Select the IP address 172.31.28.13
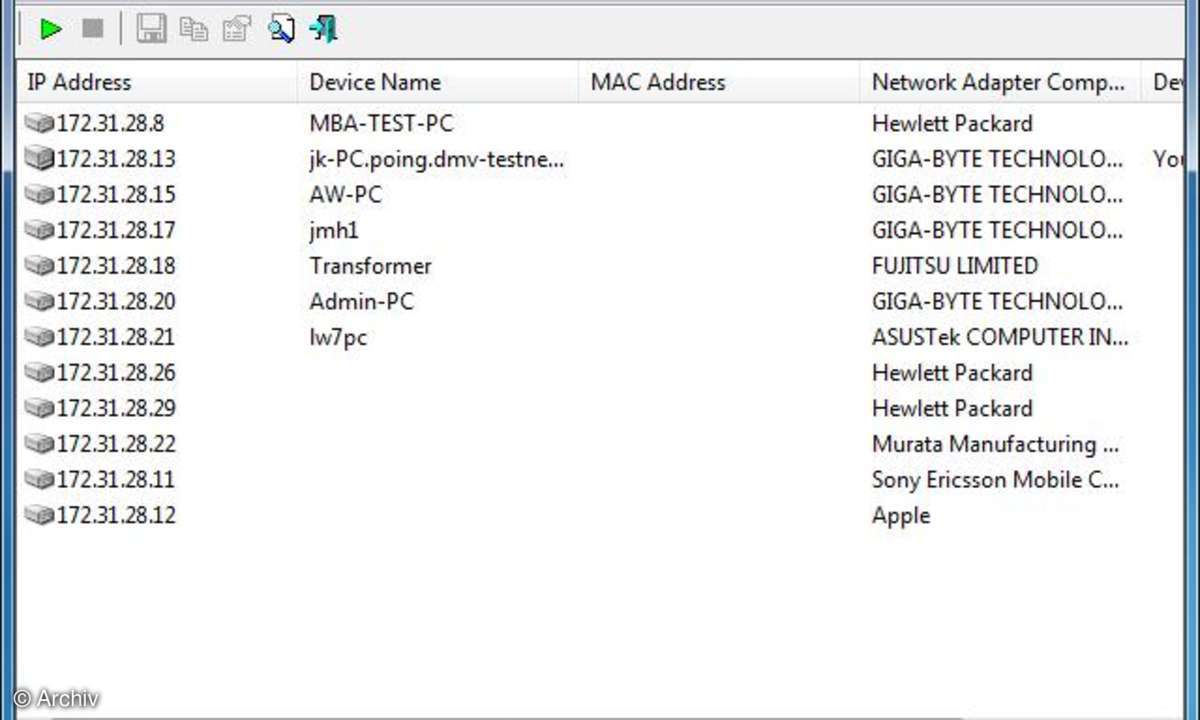This screenshot has width=1200, height=720. tap(116, 158)
